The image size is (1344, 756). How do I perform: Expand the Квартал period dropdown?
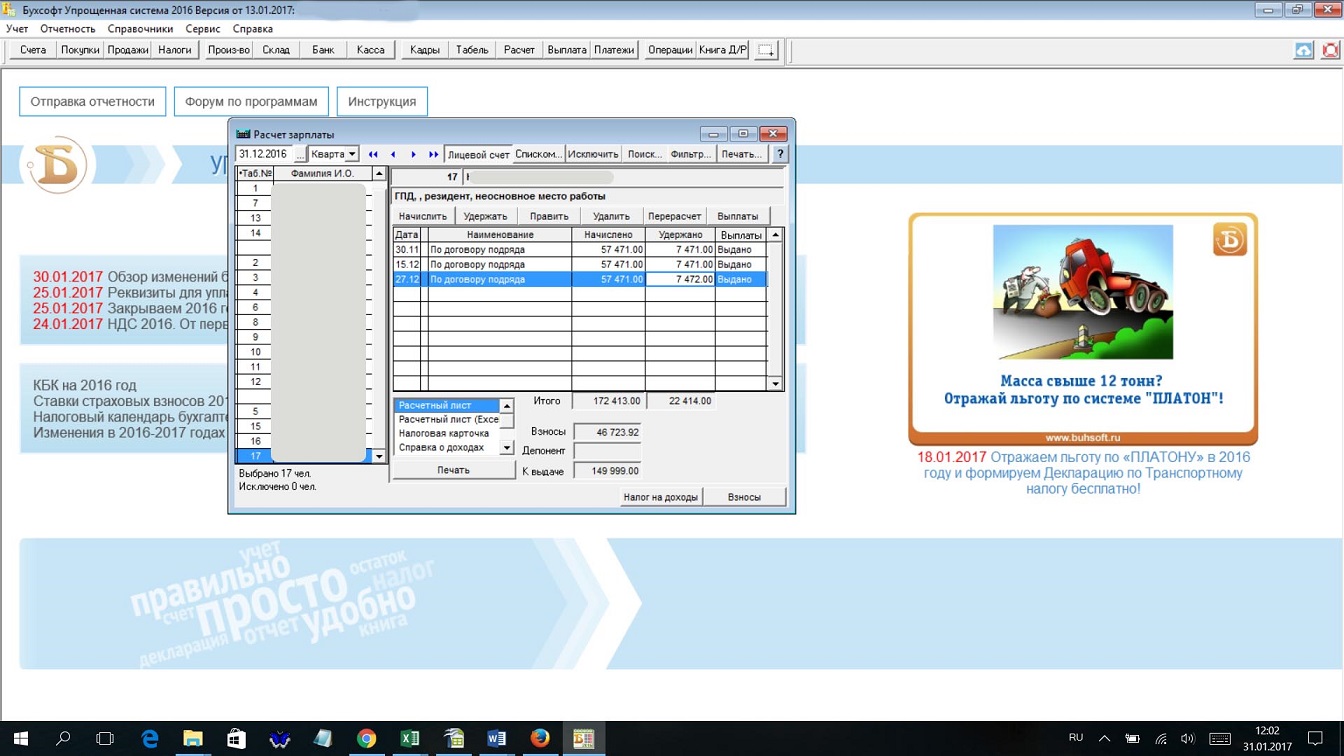(352, 155)
